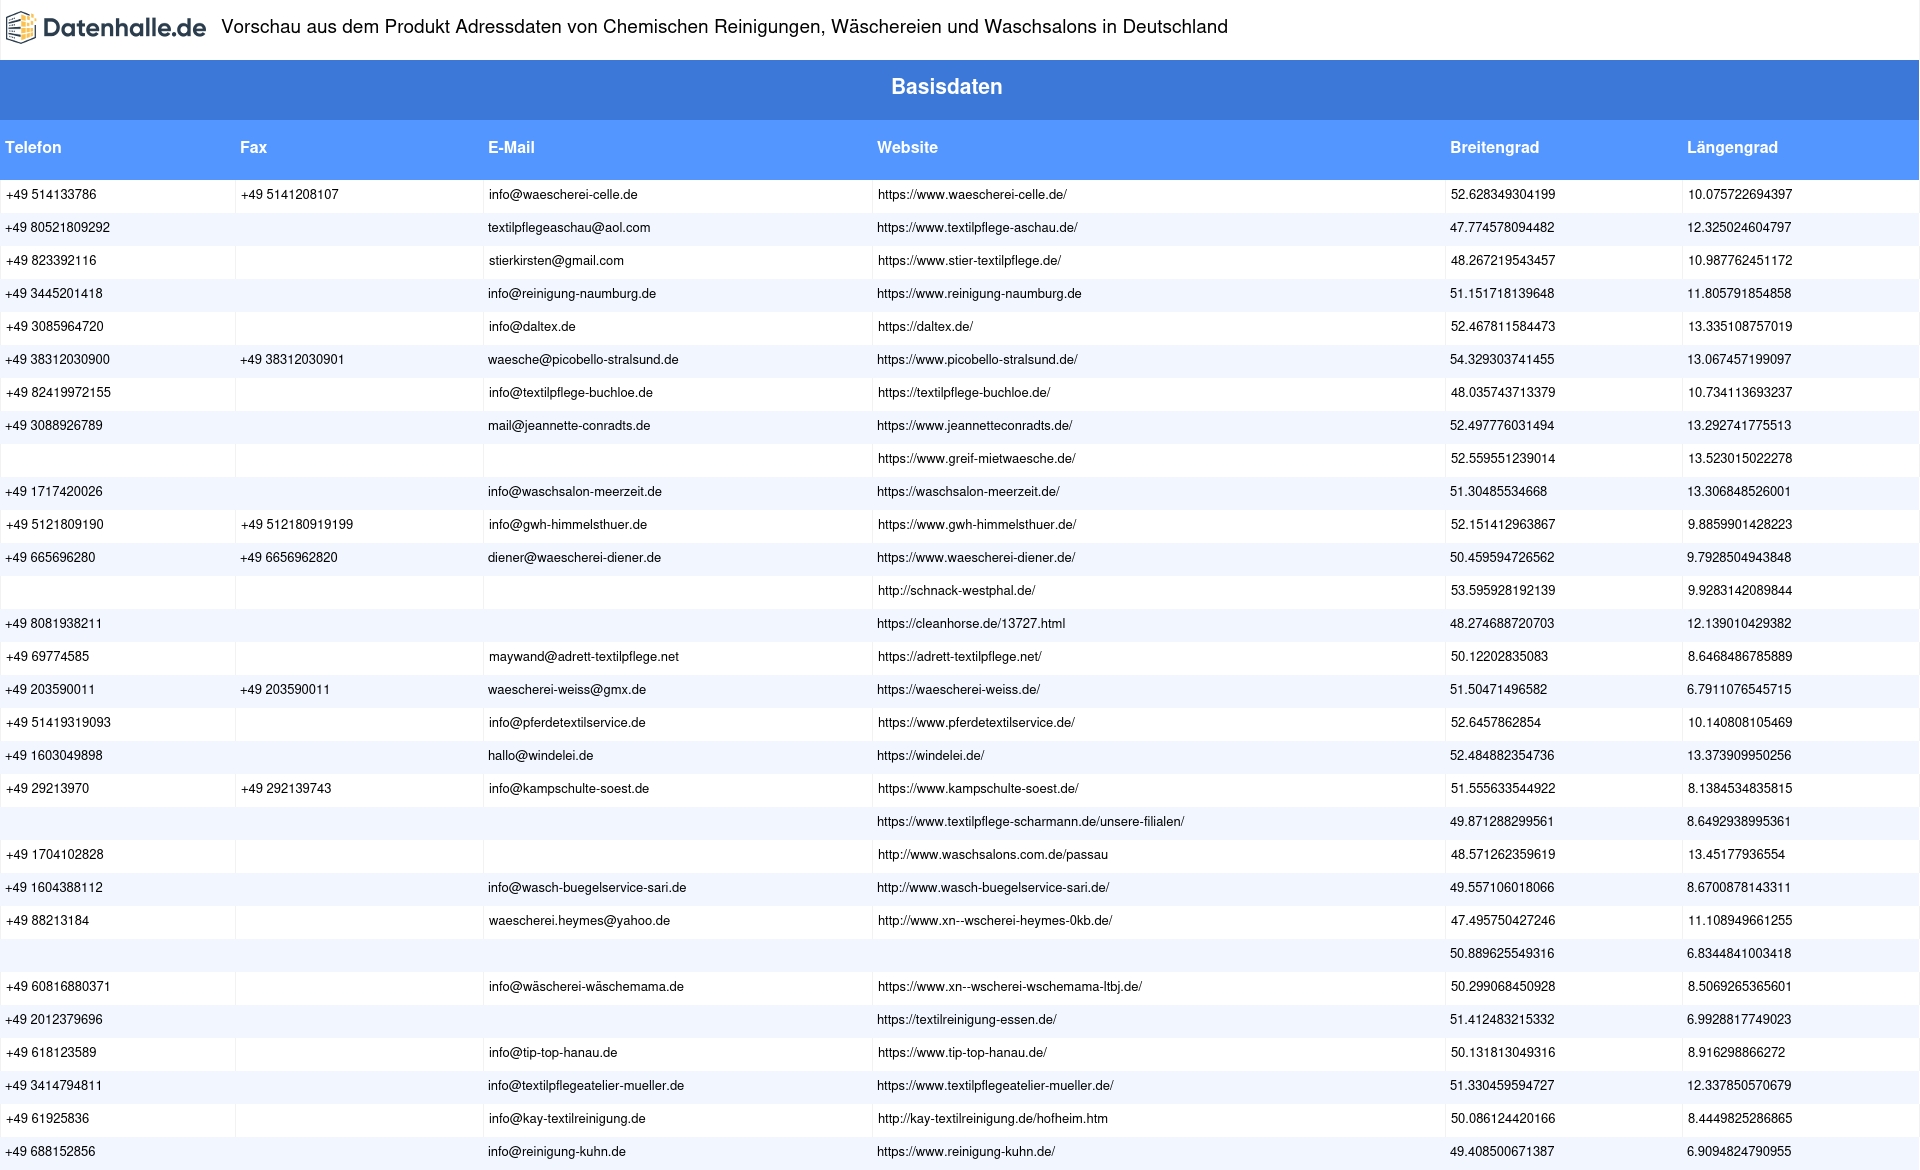
Task: Open website https://www.textilpflege-aschau.de/
Action: click(x=977, y=228)
